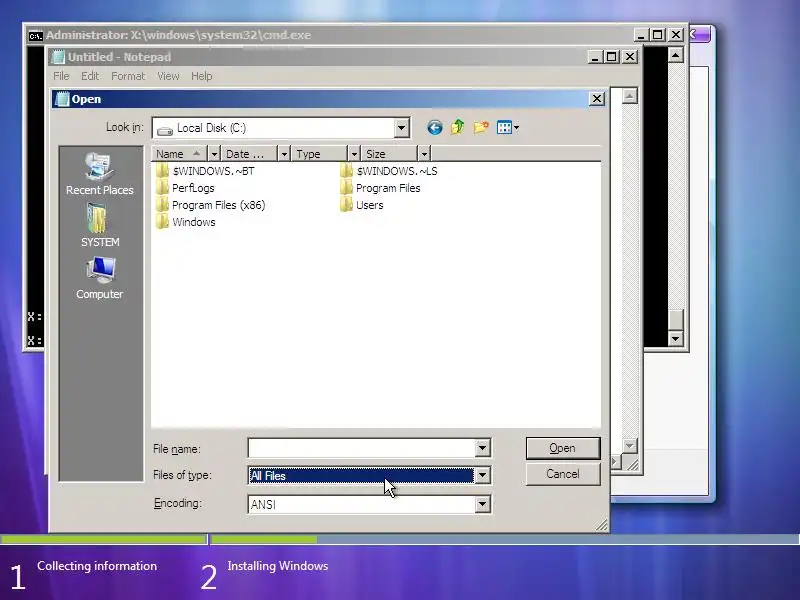Image resolution: width=800 pixels, height=600 pixels.
Task: Click cmd.exe window system icon
Action: tap(35, 36)
